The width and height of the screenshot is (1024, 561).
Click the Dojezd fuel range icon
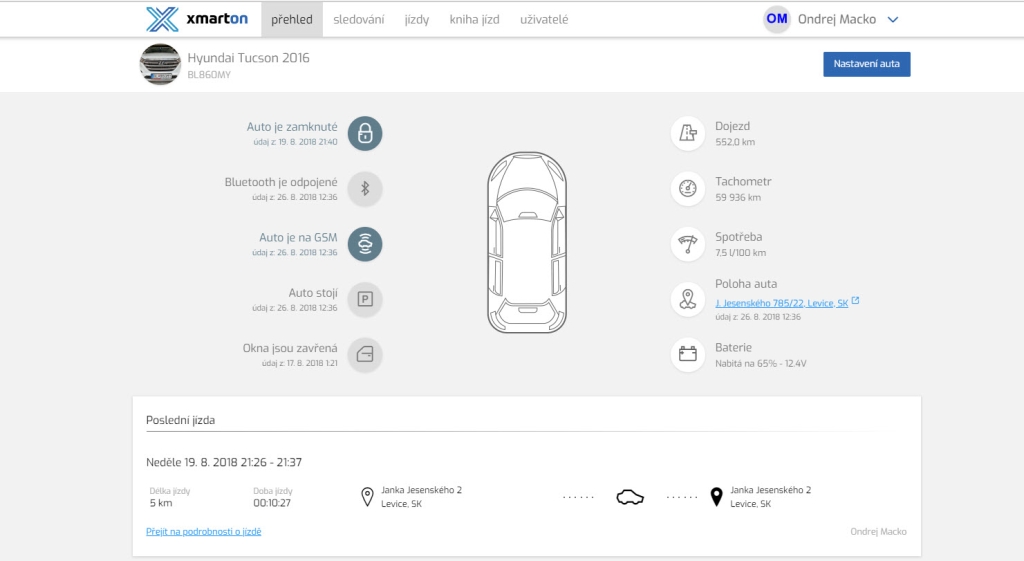[688, 133]
